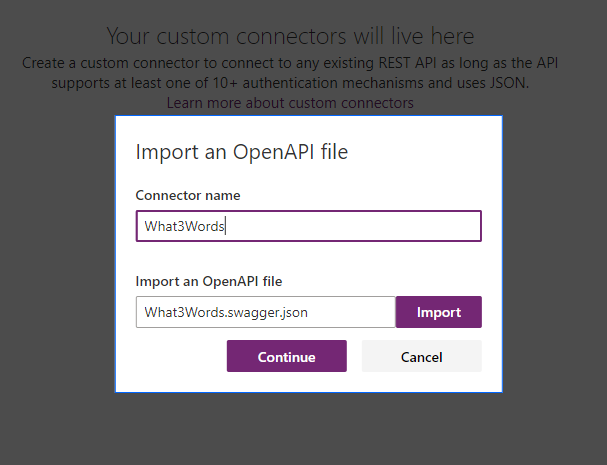Click the 'Connector name' field label
The width and height of the screenshot is (607, 465).
(187, 195)
